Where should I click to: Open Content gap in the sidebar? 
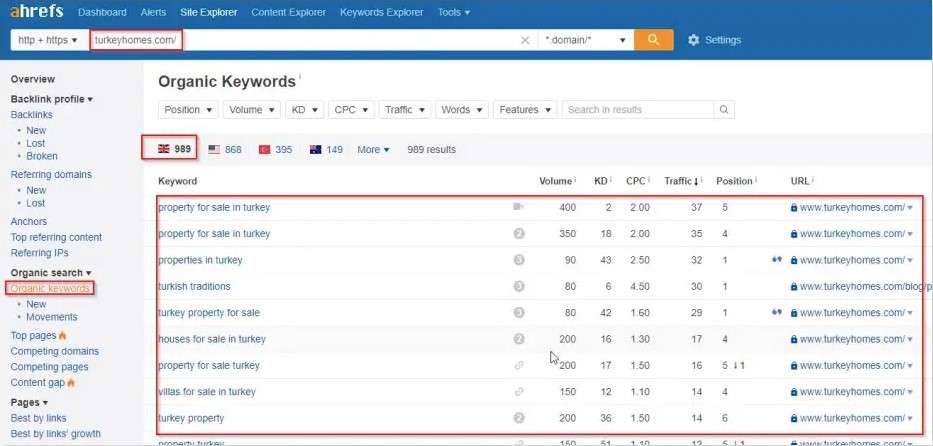pos(37,383)
